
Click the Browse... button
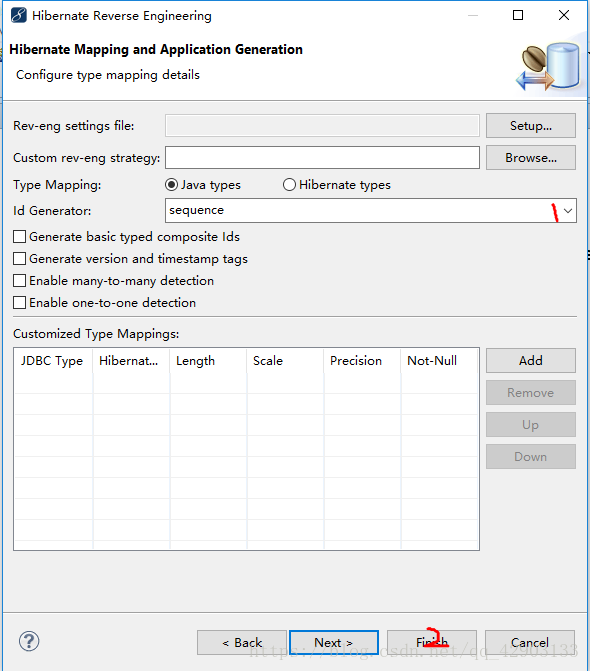tap(531, 157)
